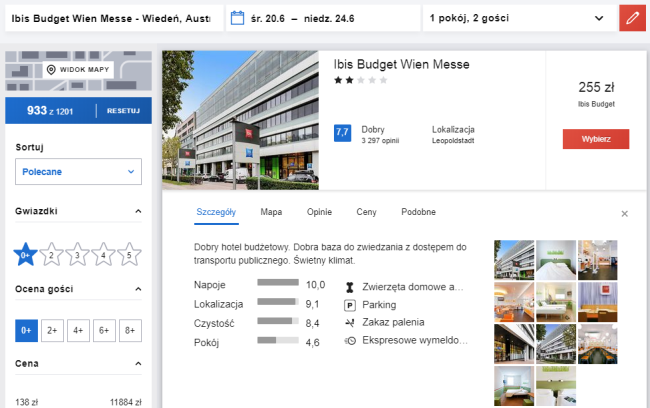Select the 6+ guest rating filter
This screenshot has height=408, width=650.
pos(103,330)
